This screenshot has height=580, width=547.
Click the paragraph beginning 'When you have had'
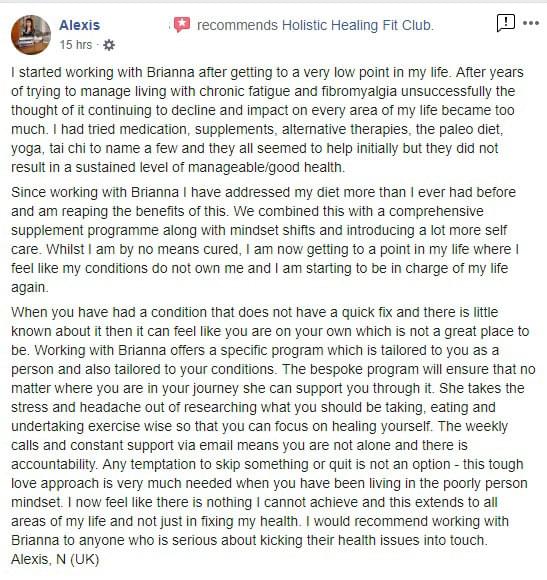273,426
